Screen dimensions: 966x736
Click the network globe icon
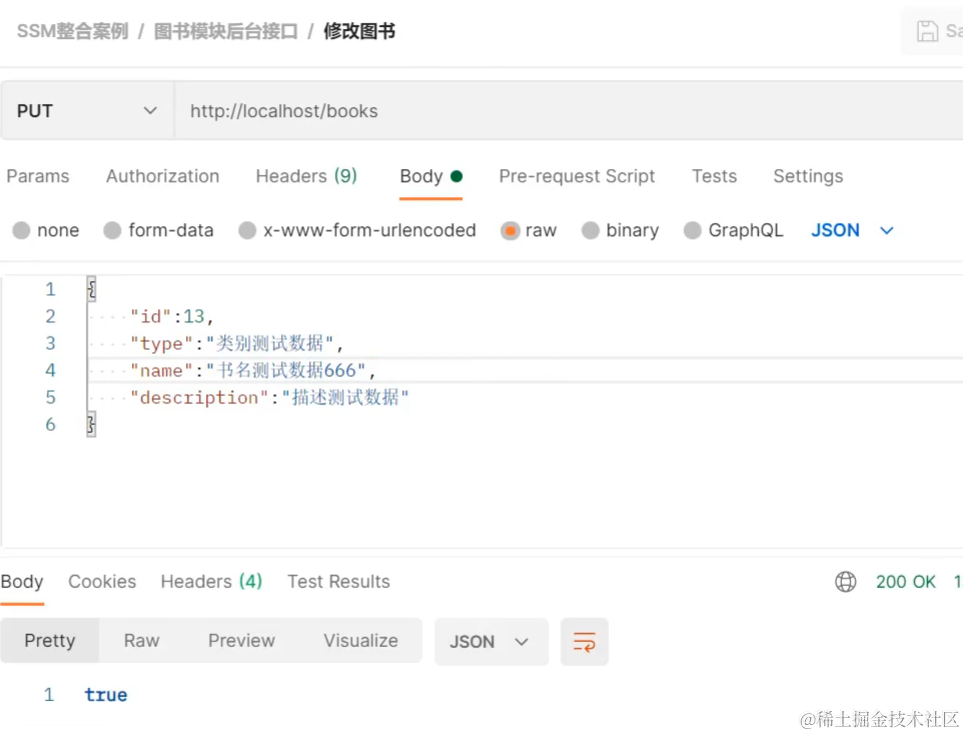click(x=845, y=581)
